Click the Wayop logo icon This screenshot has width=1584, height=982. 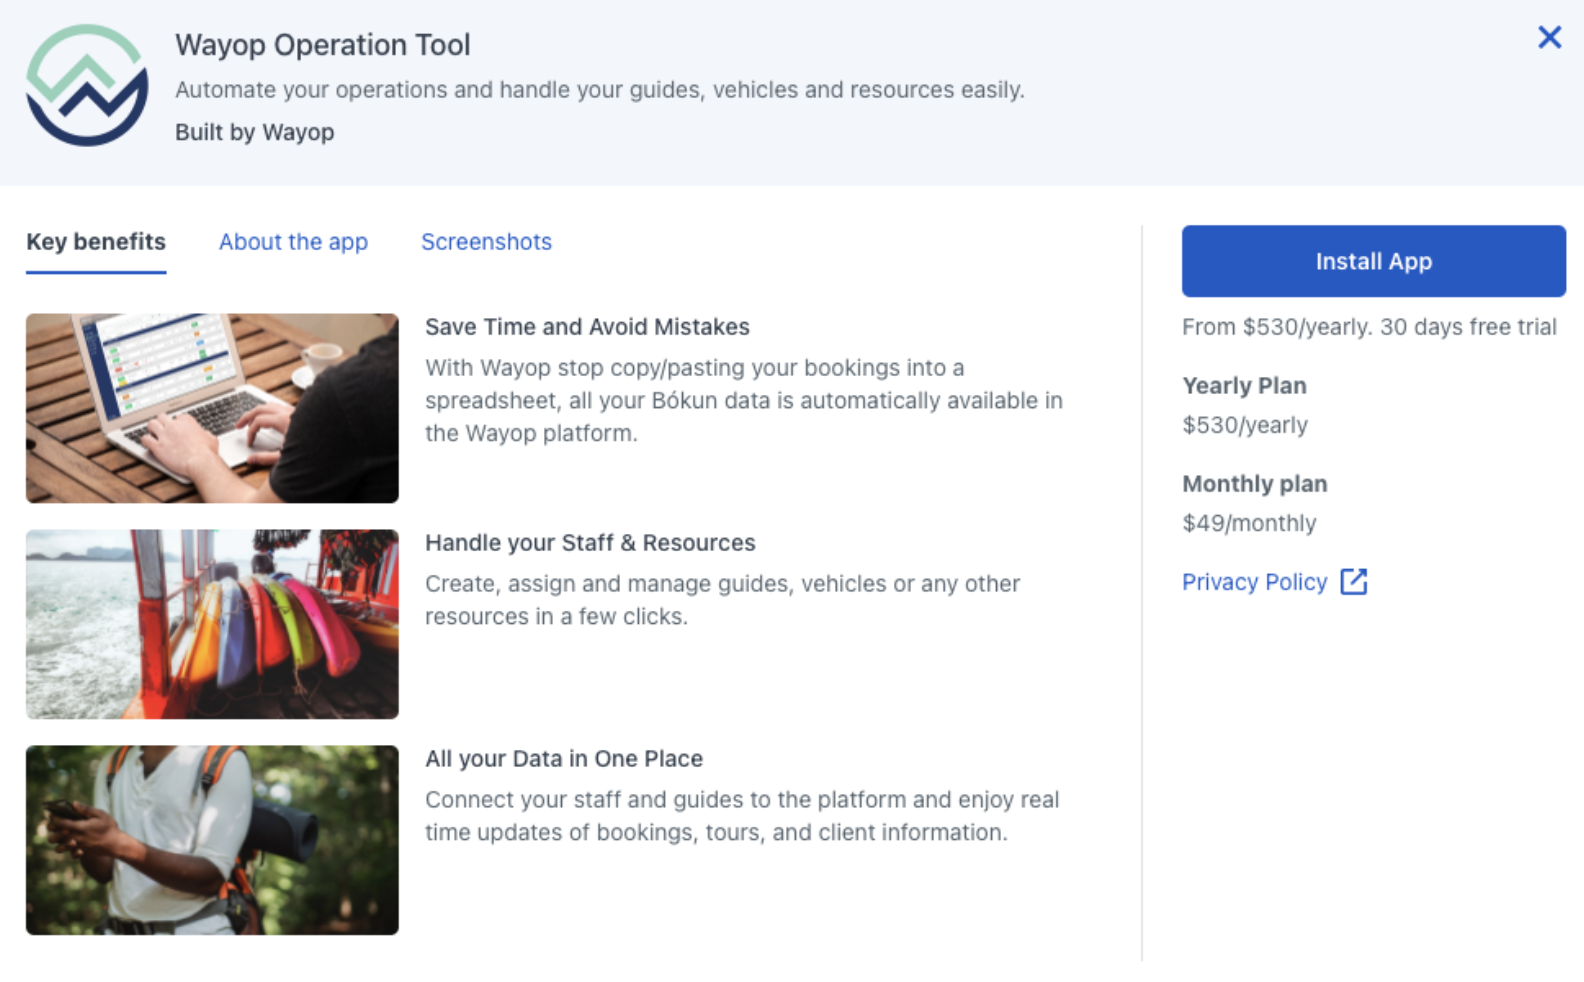tap(87, 85)
